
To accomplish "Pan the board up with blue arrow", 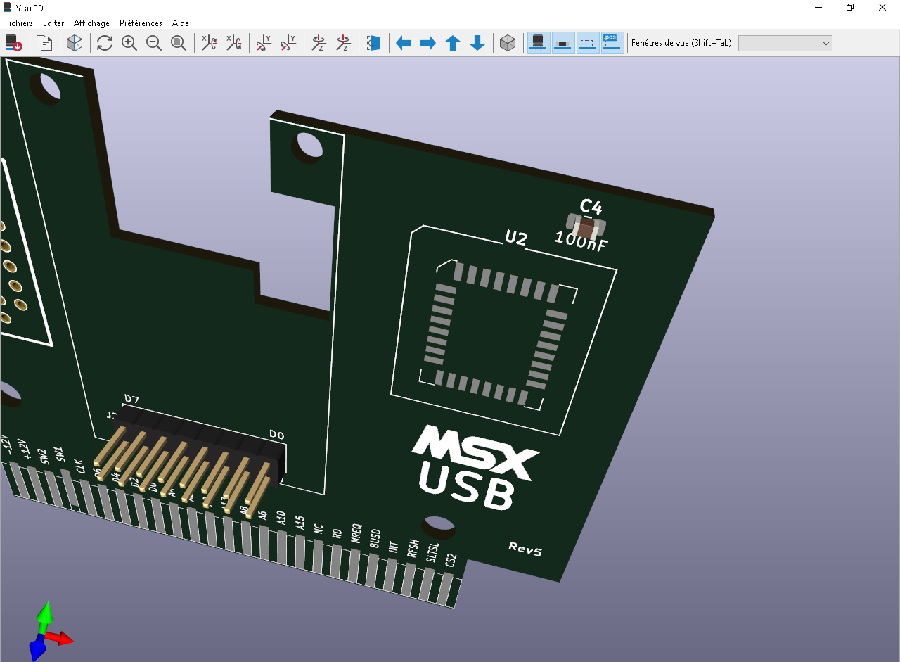I will (x=453, y=43).
